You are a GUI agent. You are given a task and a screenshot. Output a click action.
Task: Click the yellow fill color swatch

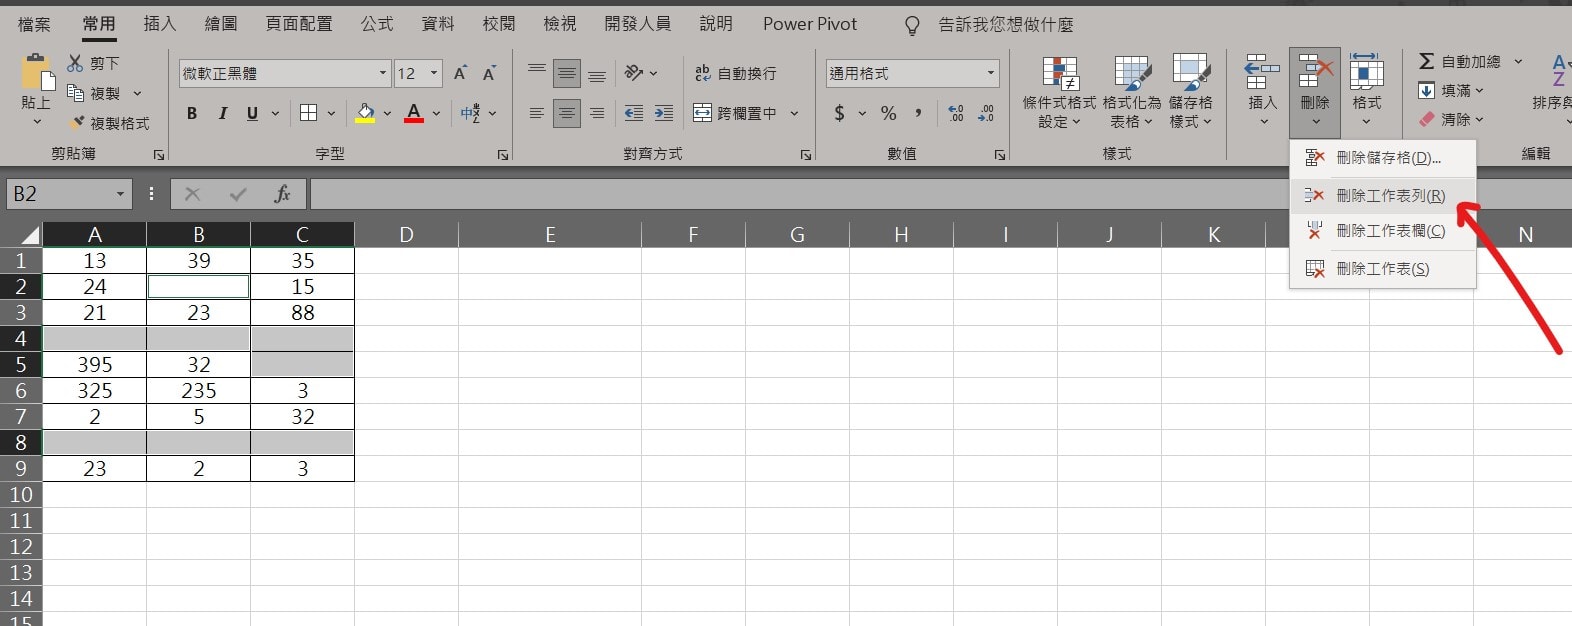(x=365, y=113)
